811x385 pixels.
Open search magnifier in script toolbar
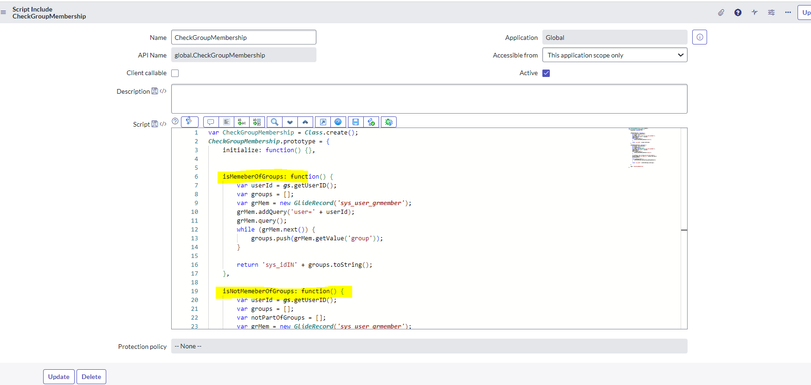[x=275, y=122]
